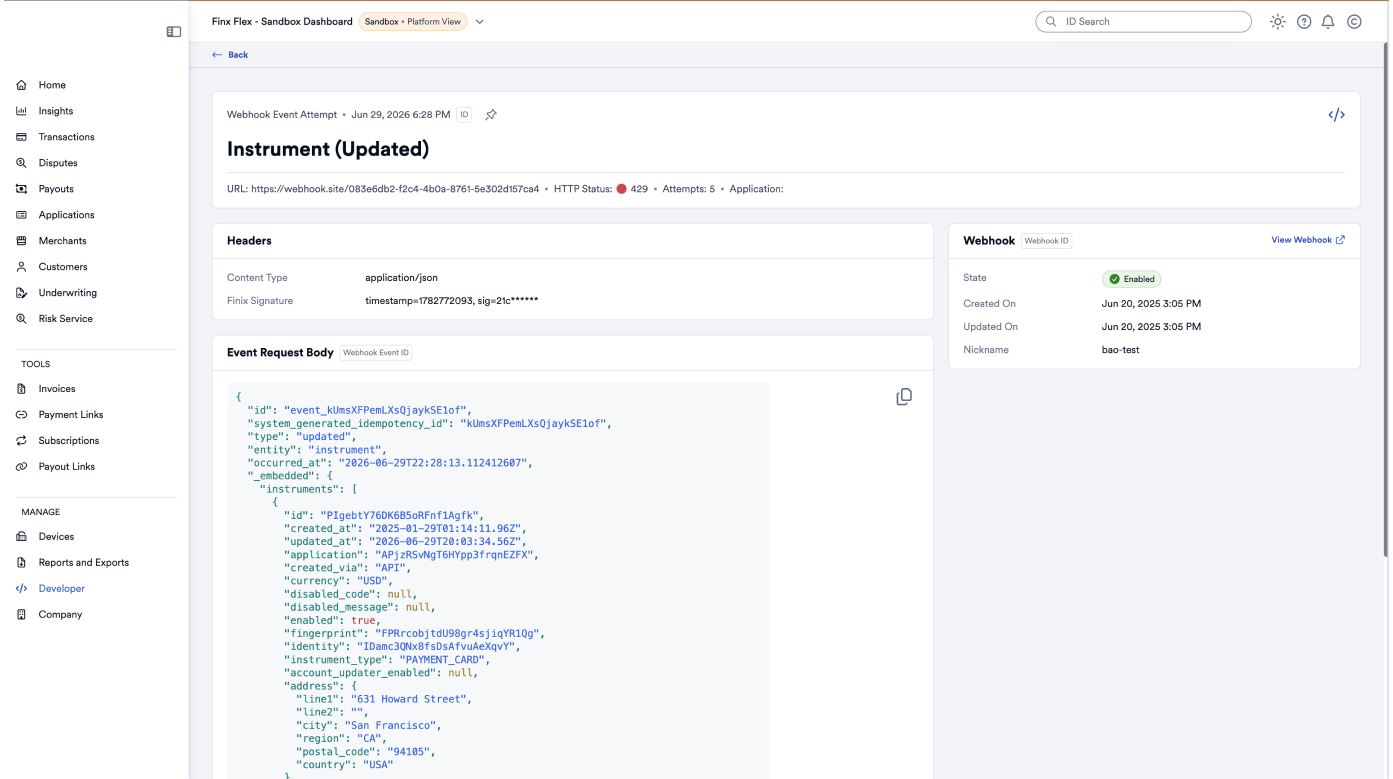The image size is (1393, 779).
Task: Click the Instrument (Updated) heading
Action: coord(328,149)
